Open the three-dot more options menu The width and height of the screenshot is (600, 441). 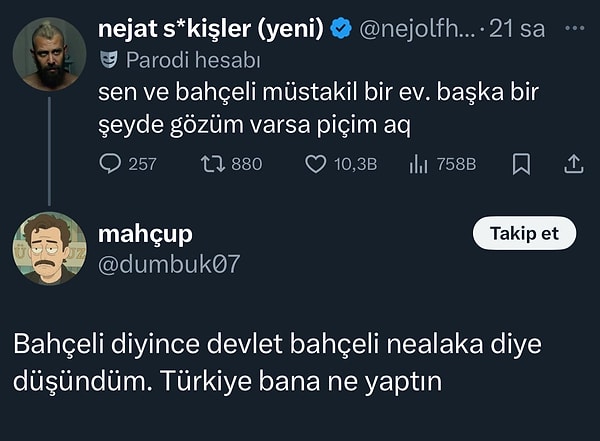(x=574, y=29)
